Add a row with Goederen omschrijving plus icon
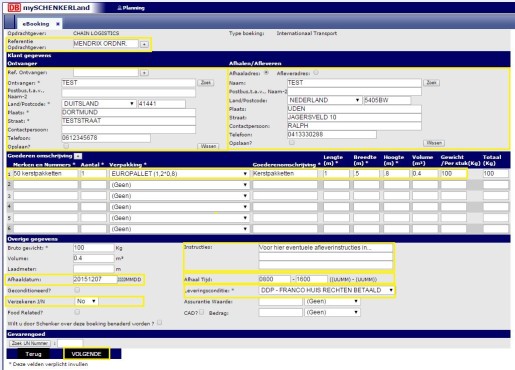Image resolution: width=515 pixels, height=370 pixels. (78, 156)
